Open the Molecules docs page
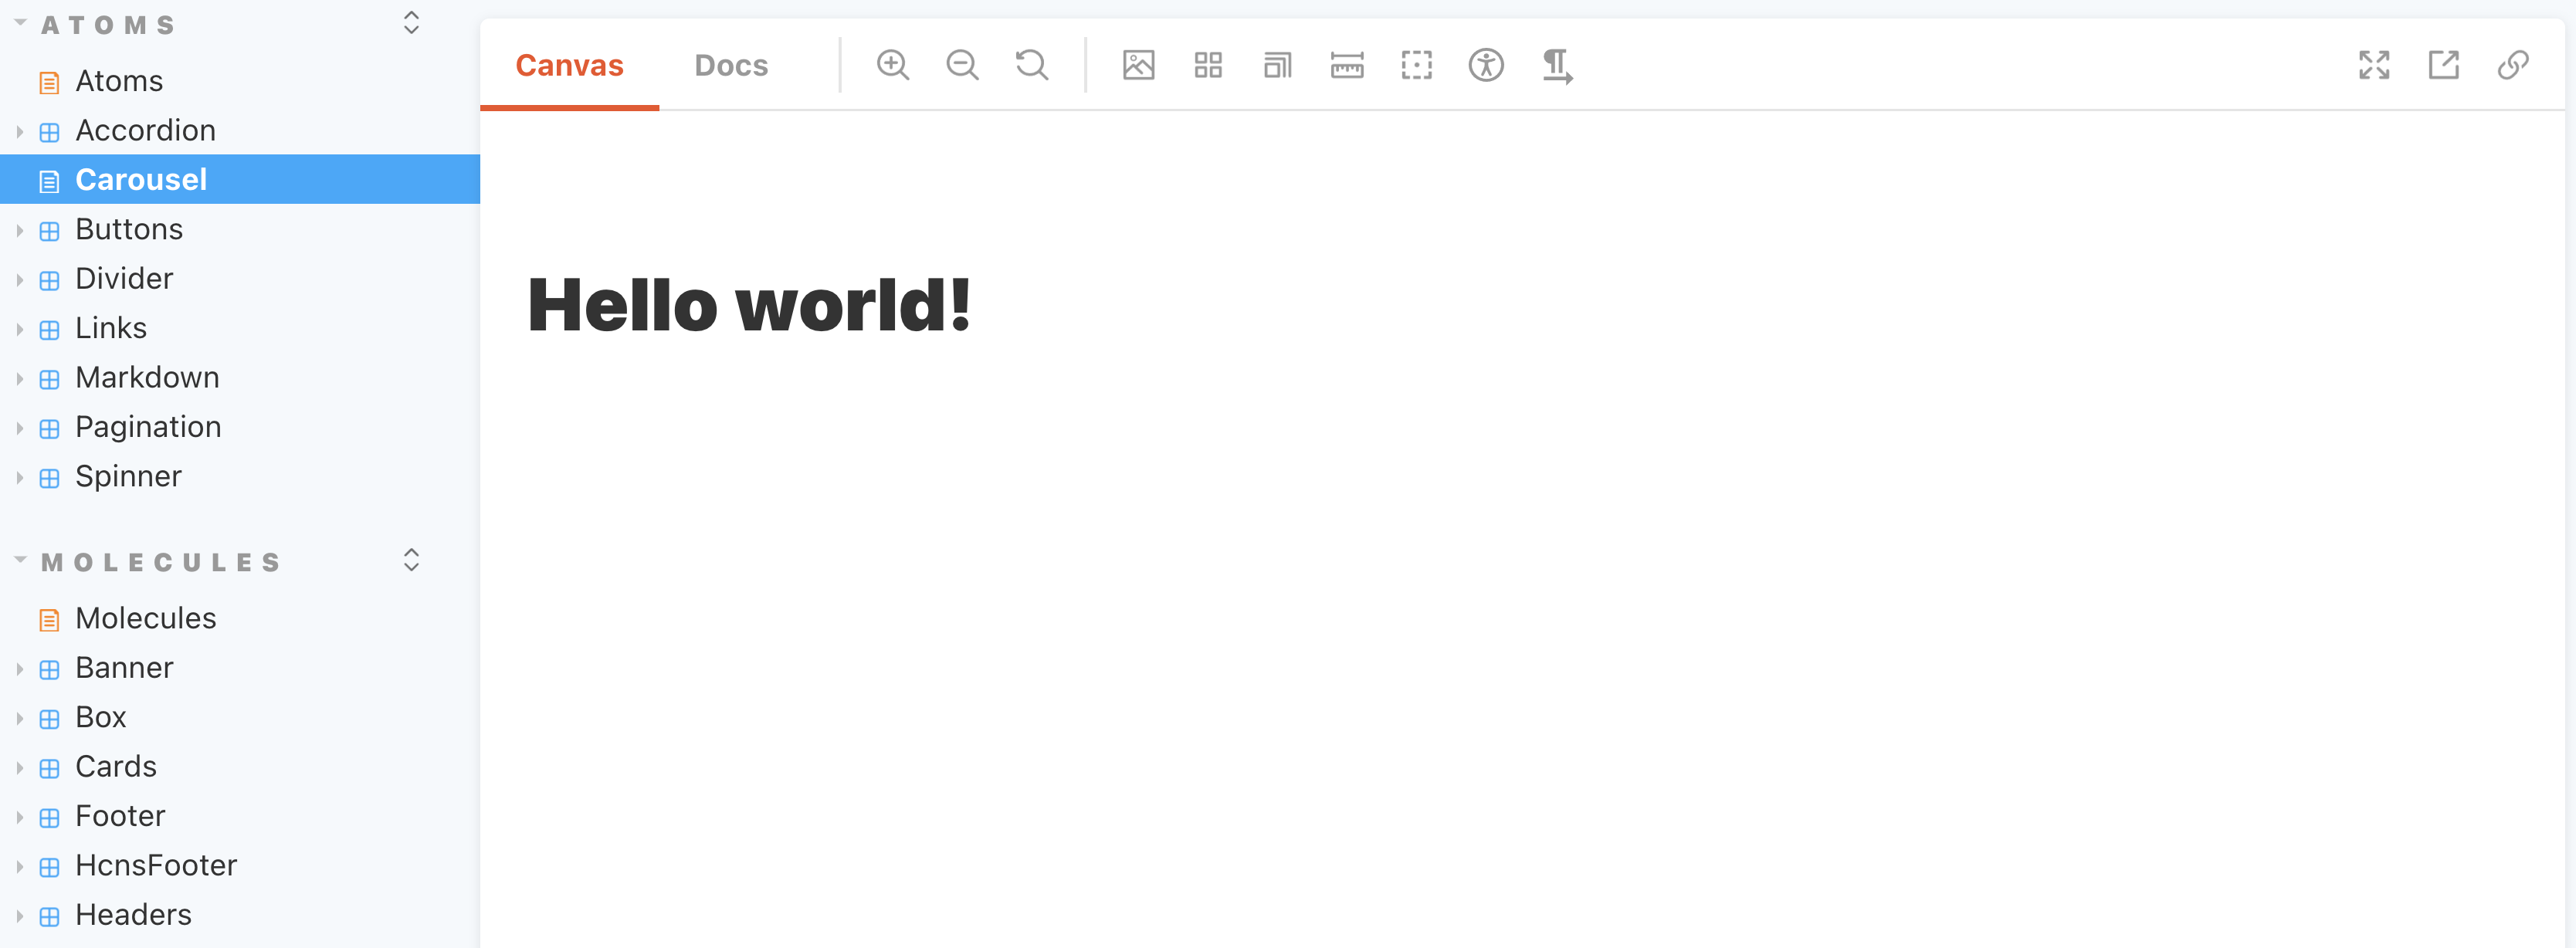The width and height of the screenshot is (2576, 948). click(x=145, y=618)
